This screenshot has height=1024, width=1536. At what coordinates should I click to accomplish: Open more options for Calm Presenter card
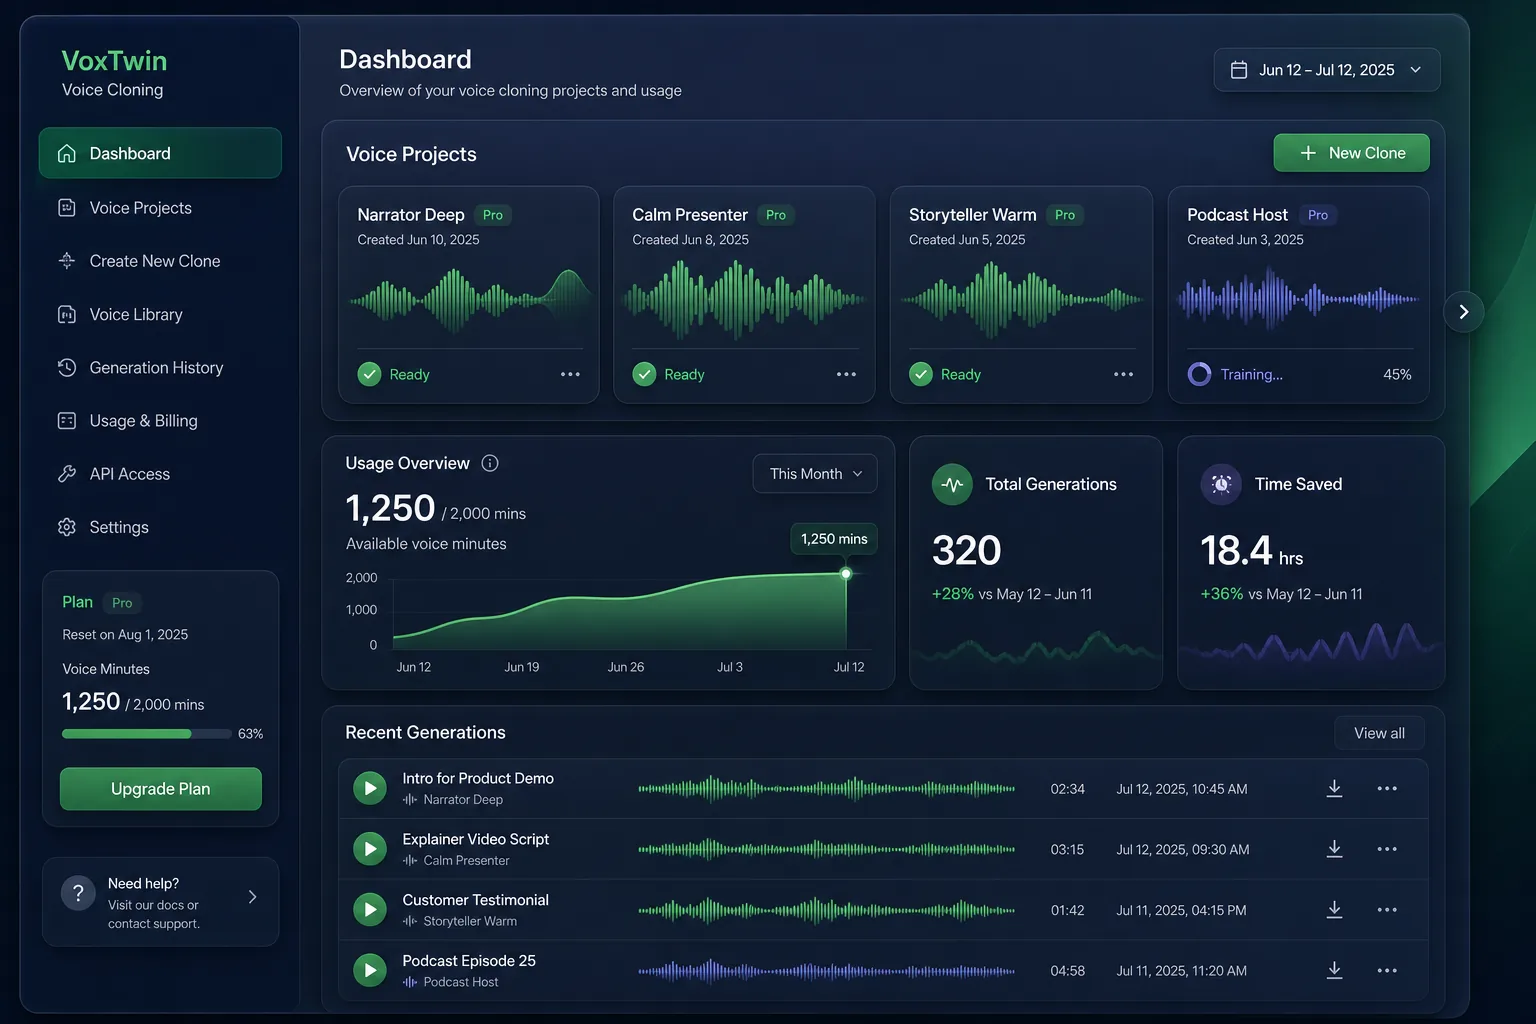pyautogui.click(x=846, y=374)
